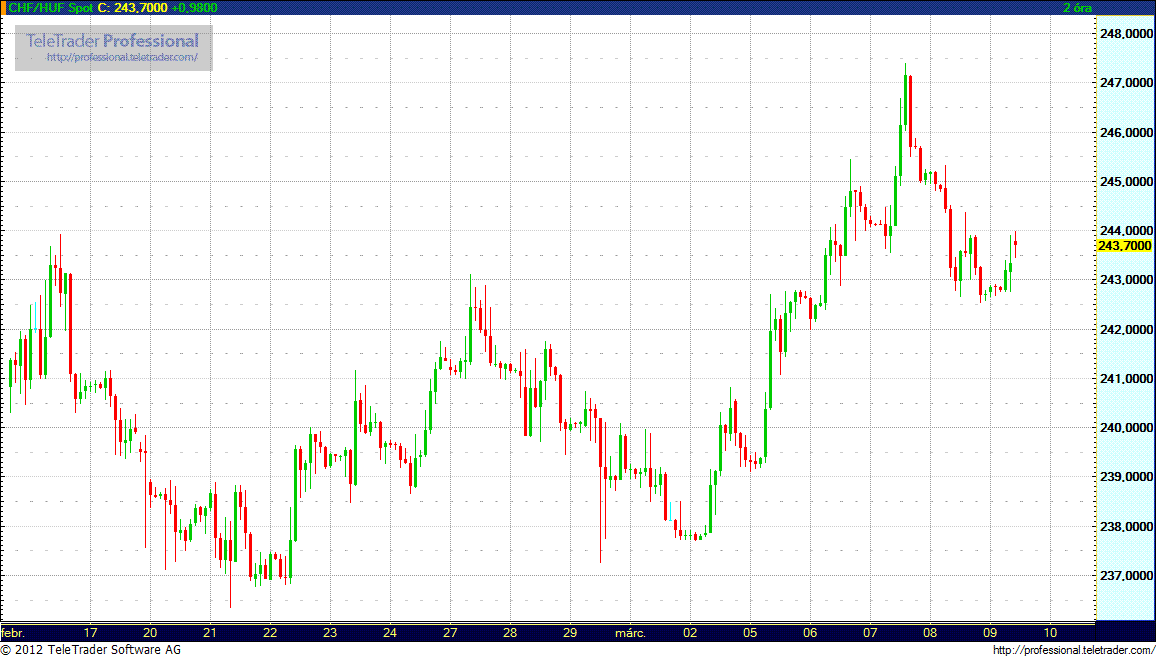
Task: Click the 'febr.' month label on time axis
Action: [x=14, y=633]
